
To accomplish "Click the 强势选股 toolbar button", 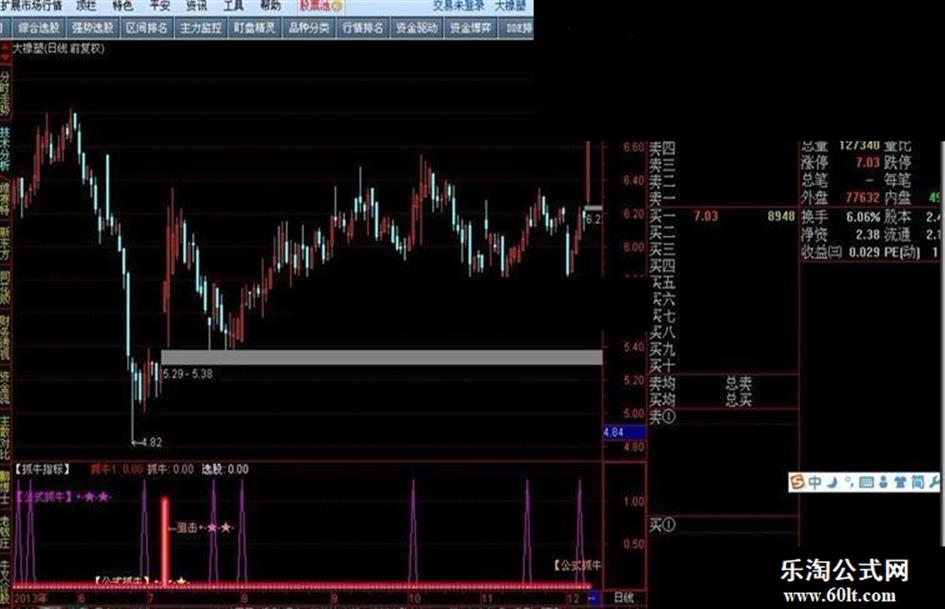I will click(x=93, y=28).
